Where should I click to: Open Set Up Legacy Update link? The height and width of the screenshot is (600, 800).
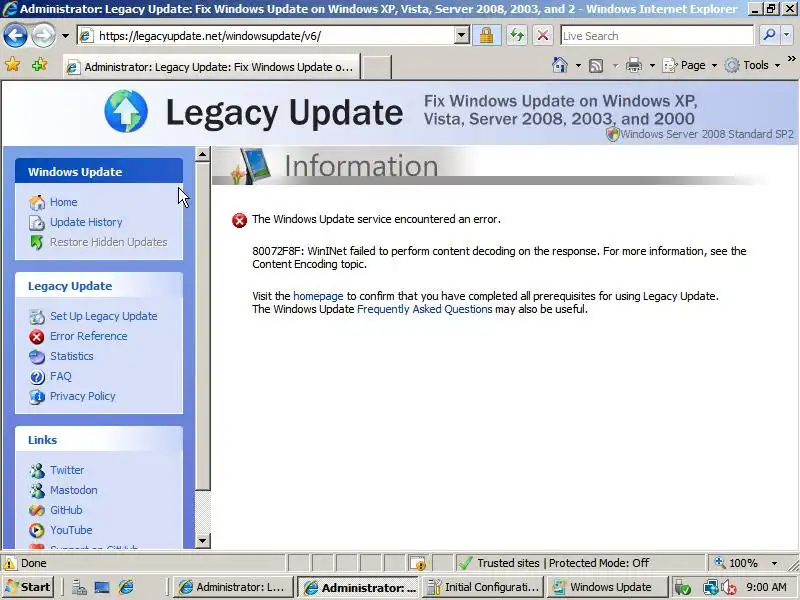click(x=104, y=316)
